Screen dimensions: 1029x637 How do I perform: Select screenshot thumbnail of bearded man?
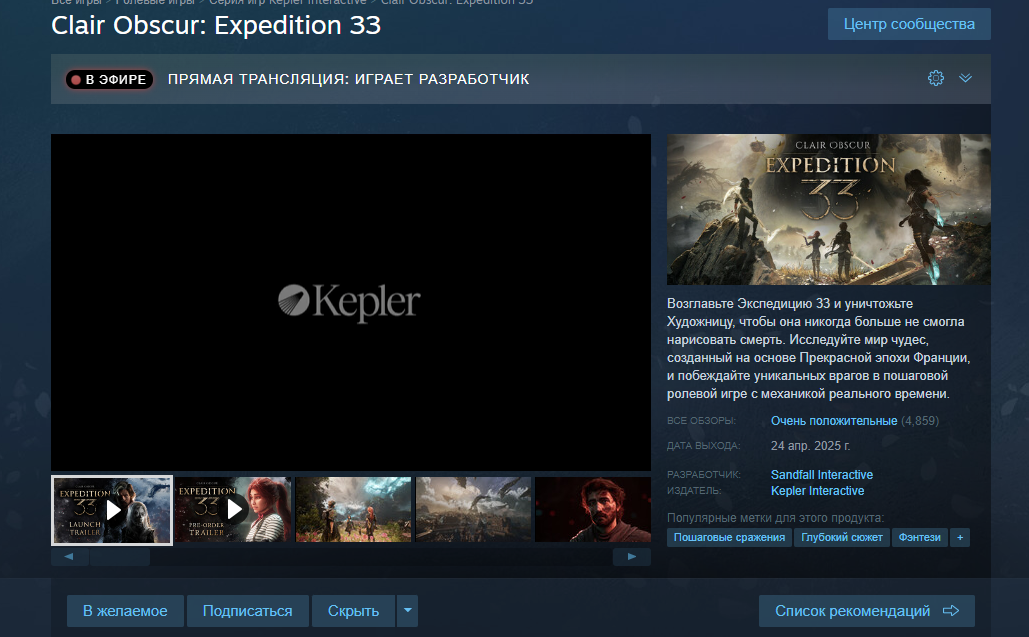point(593,510)
